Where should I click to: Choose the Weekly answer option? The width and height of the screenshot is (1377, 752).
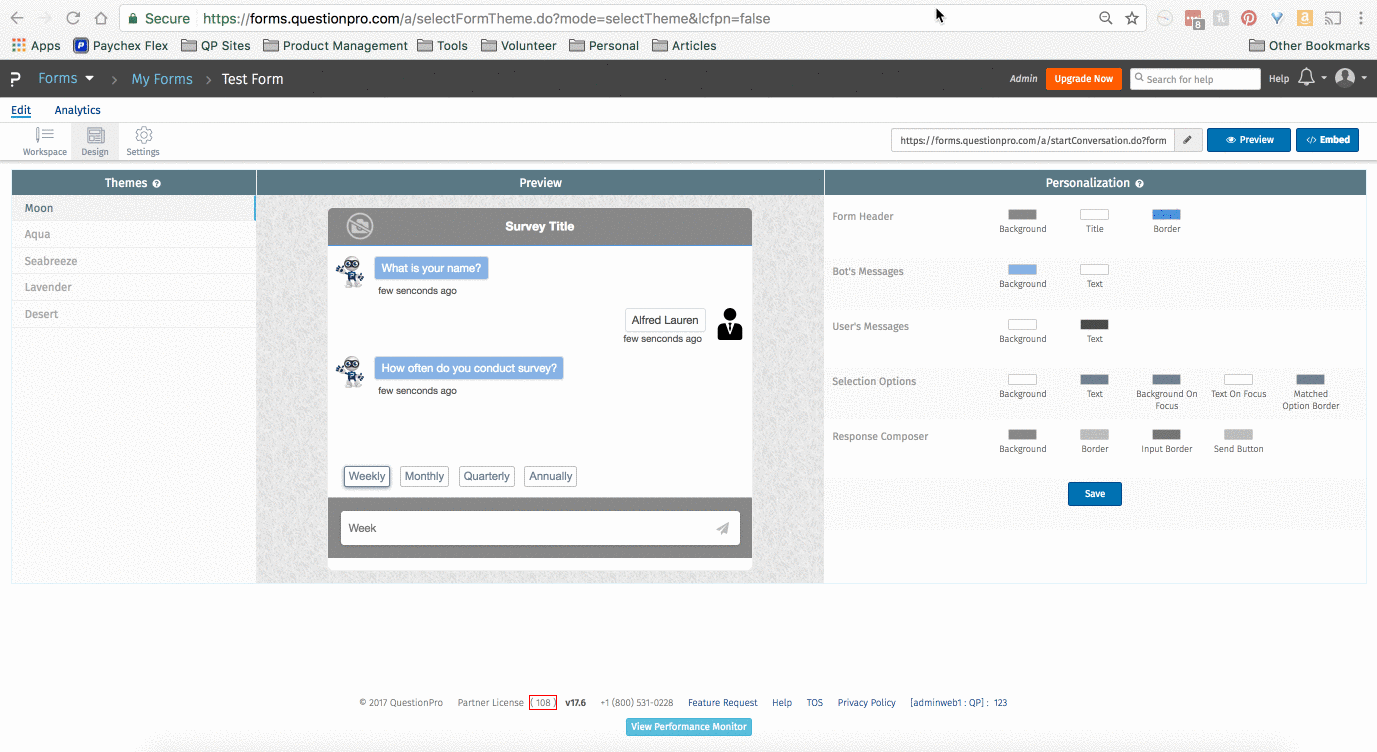(x=367, y=476)
